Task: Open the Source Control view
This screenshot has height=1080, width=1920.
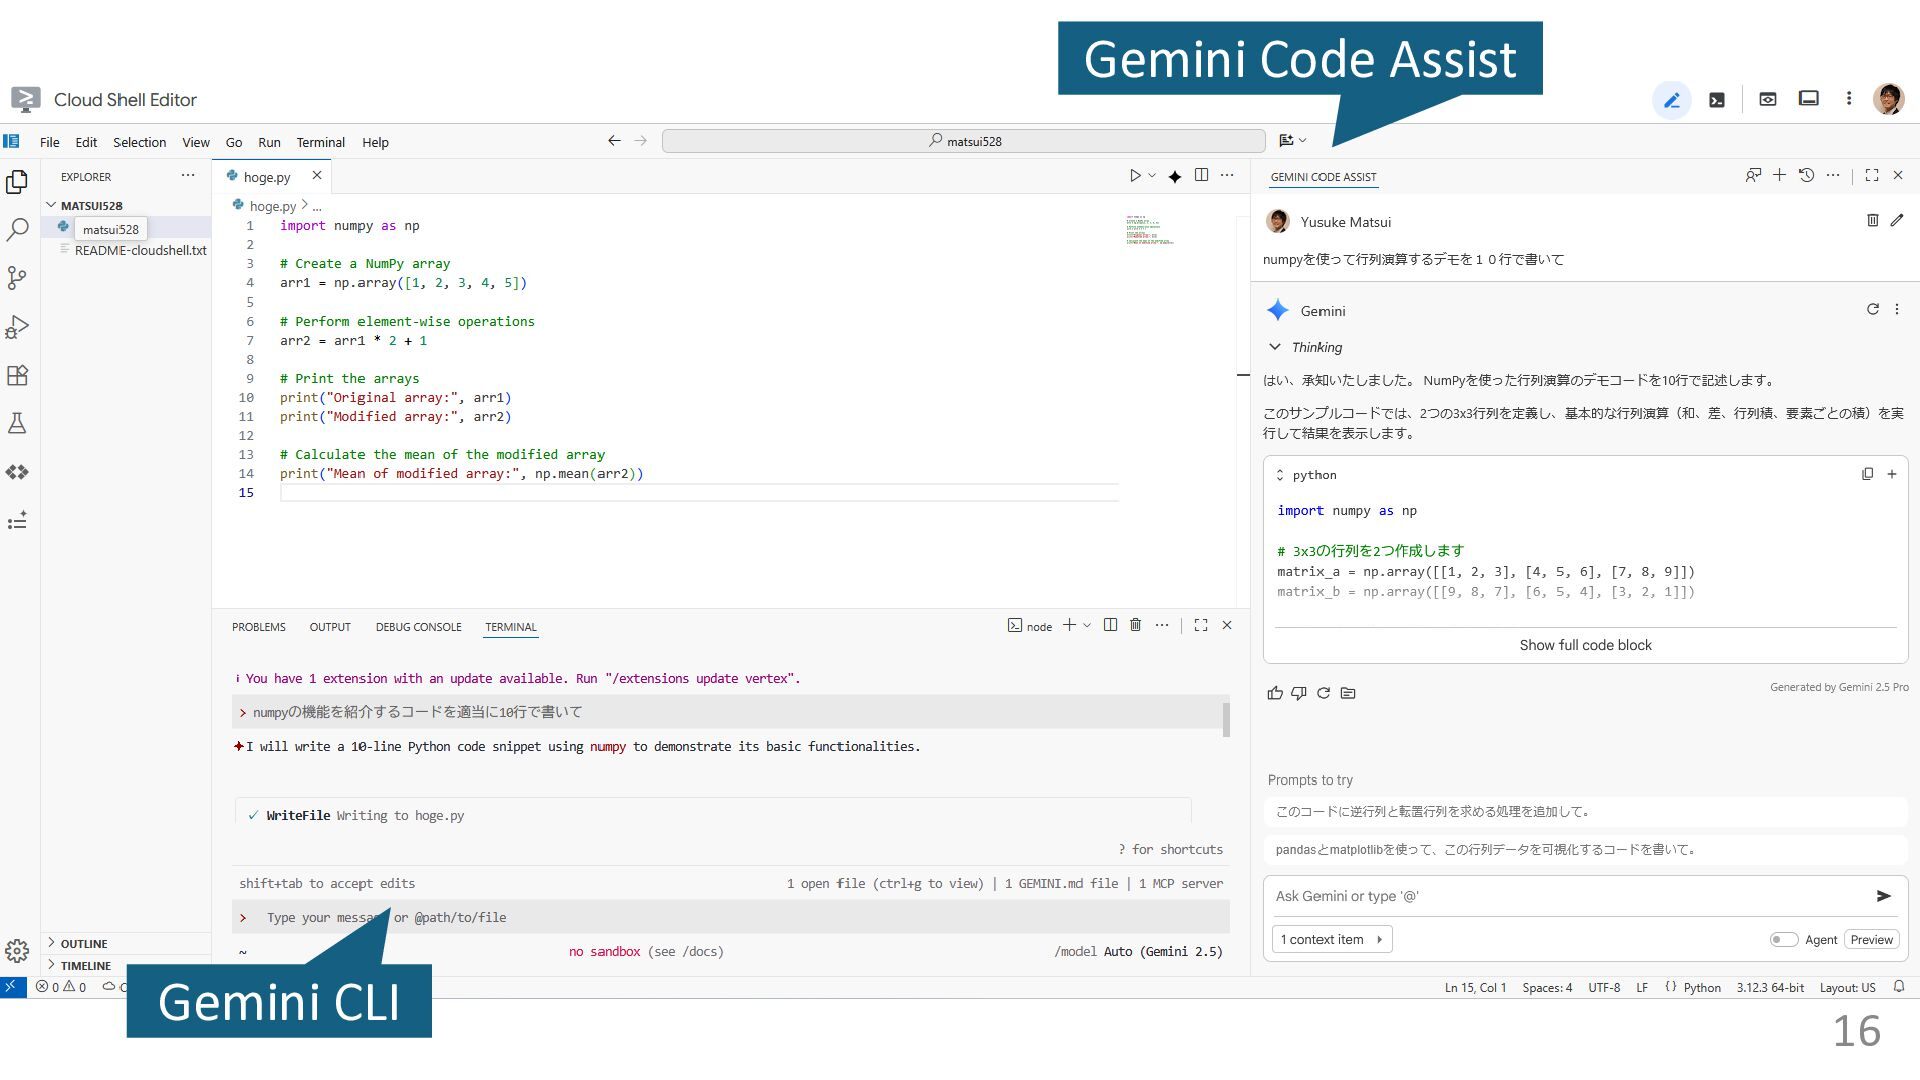Action: point(17,278)
